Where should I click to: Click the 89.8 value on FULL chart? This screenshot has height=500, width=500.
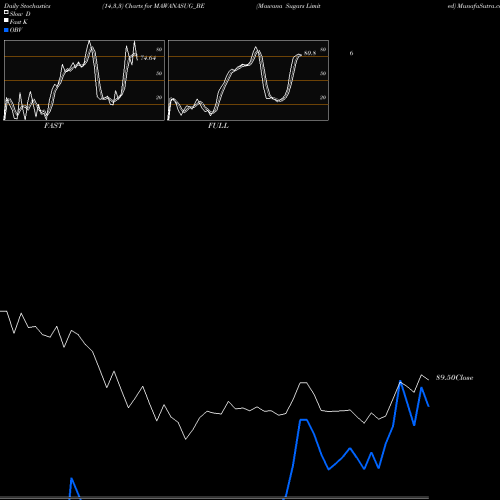[x=310, y=53]
